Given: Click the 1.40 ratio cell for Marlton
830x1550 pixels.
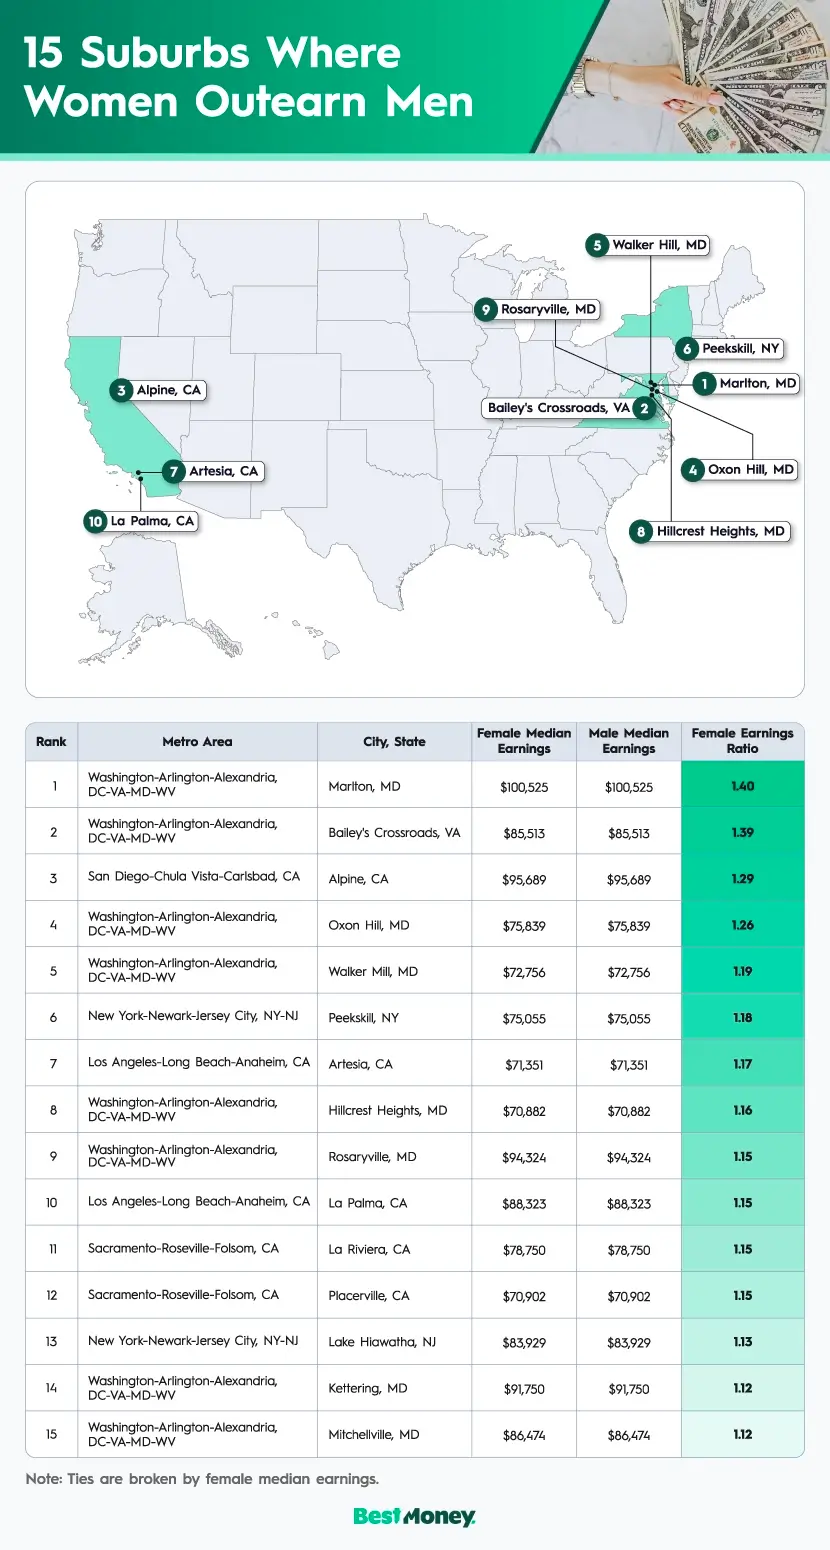Looking at the screenshot, I should tap(742, 784).
